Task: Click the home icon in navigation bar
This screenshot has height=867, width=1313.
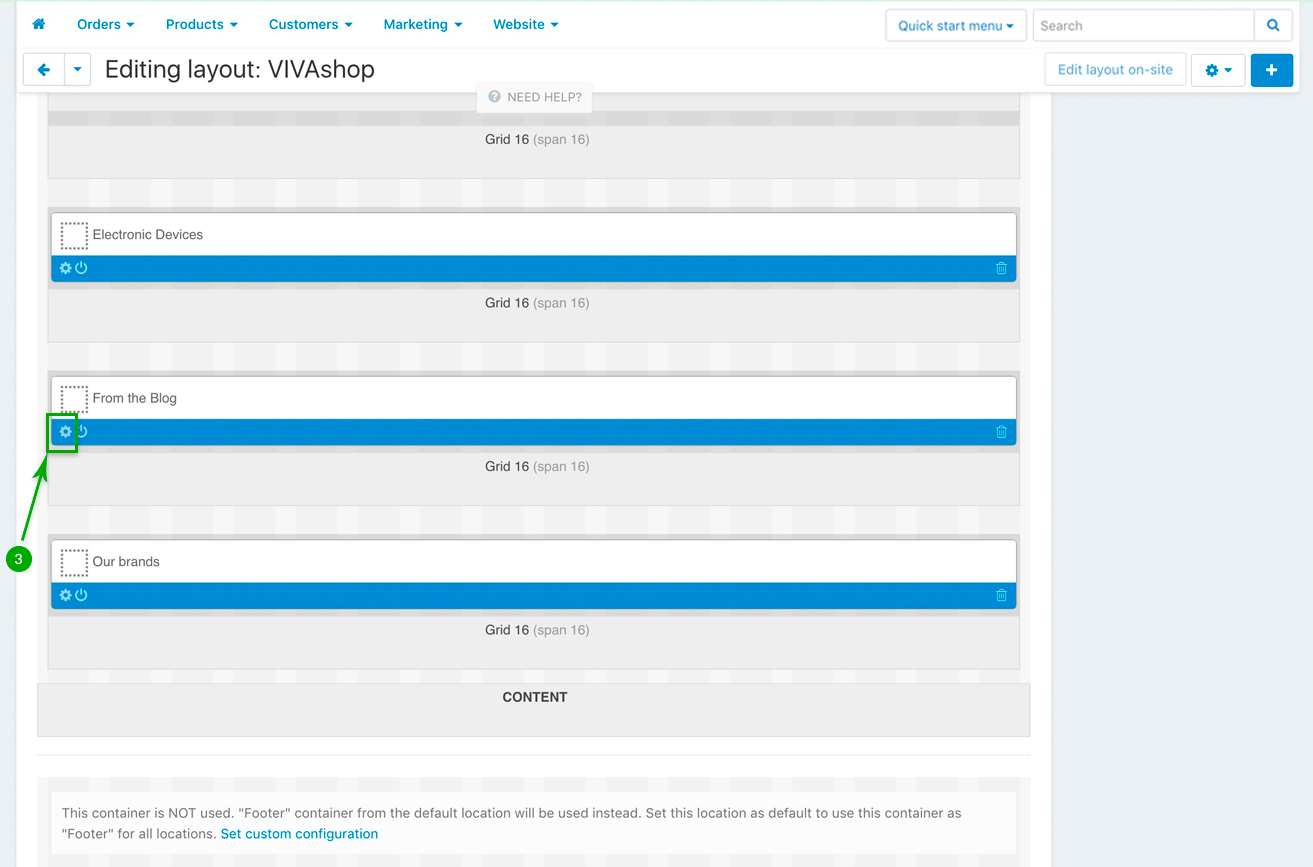Action: click(x=39, y=24)
